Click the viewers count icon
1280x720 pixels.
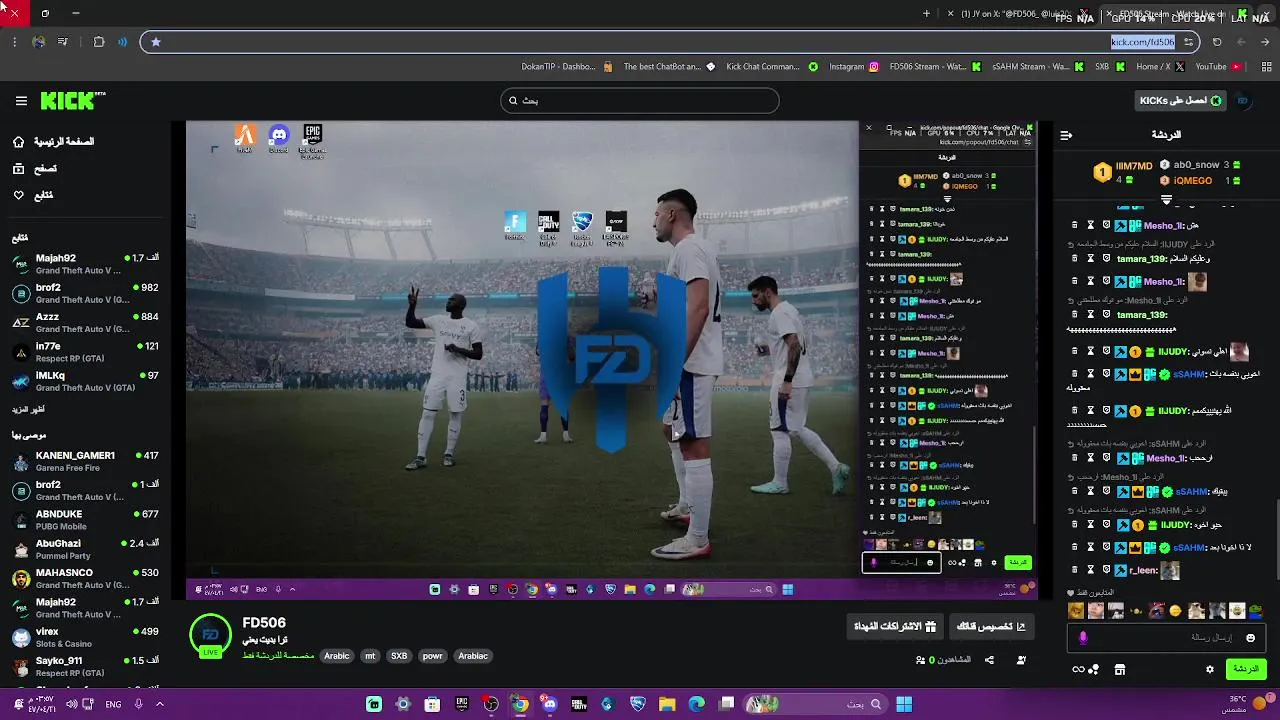920,660
